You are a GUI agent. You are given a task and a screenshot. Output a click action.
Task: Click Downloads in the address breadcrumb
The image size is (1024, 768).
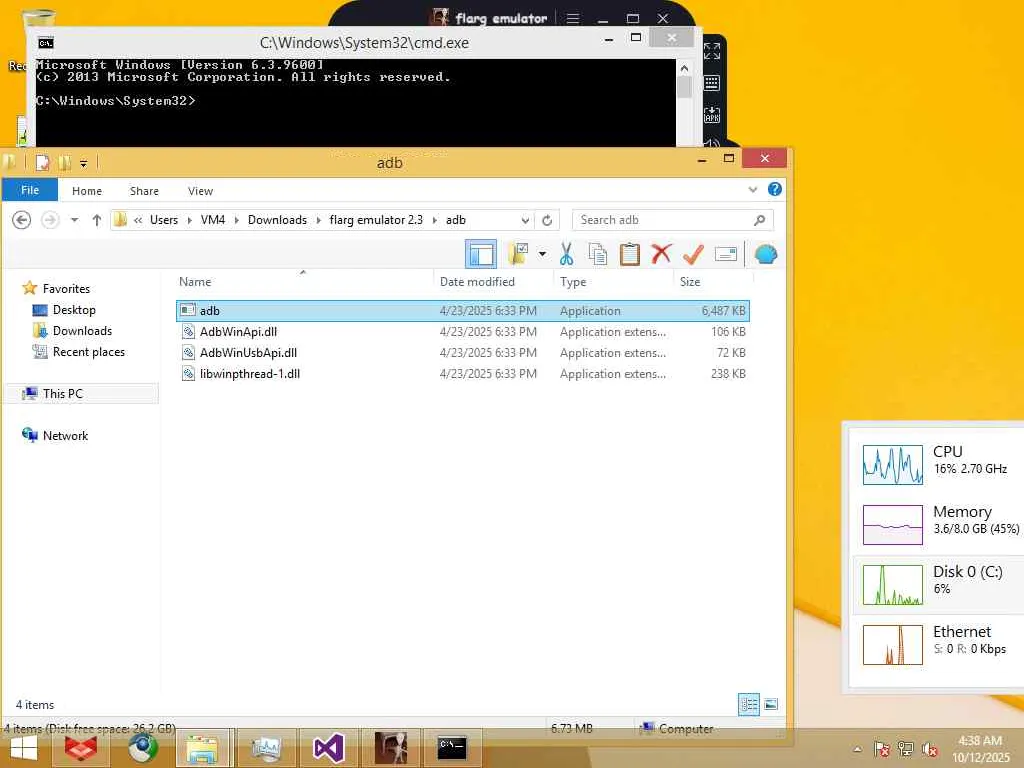coord(277,220)
